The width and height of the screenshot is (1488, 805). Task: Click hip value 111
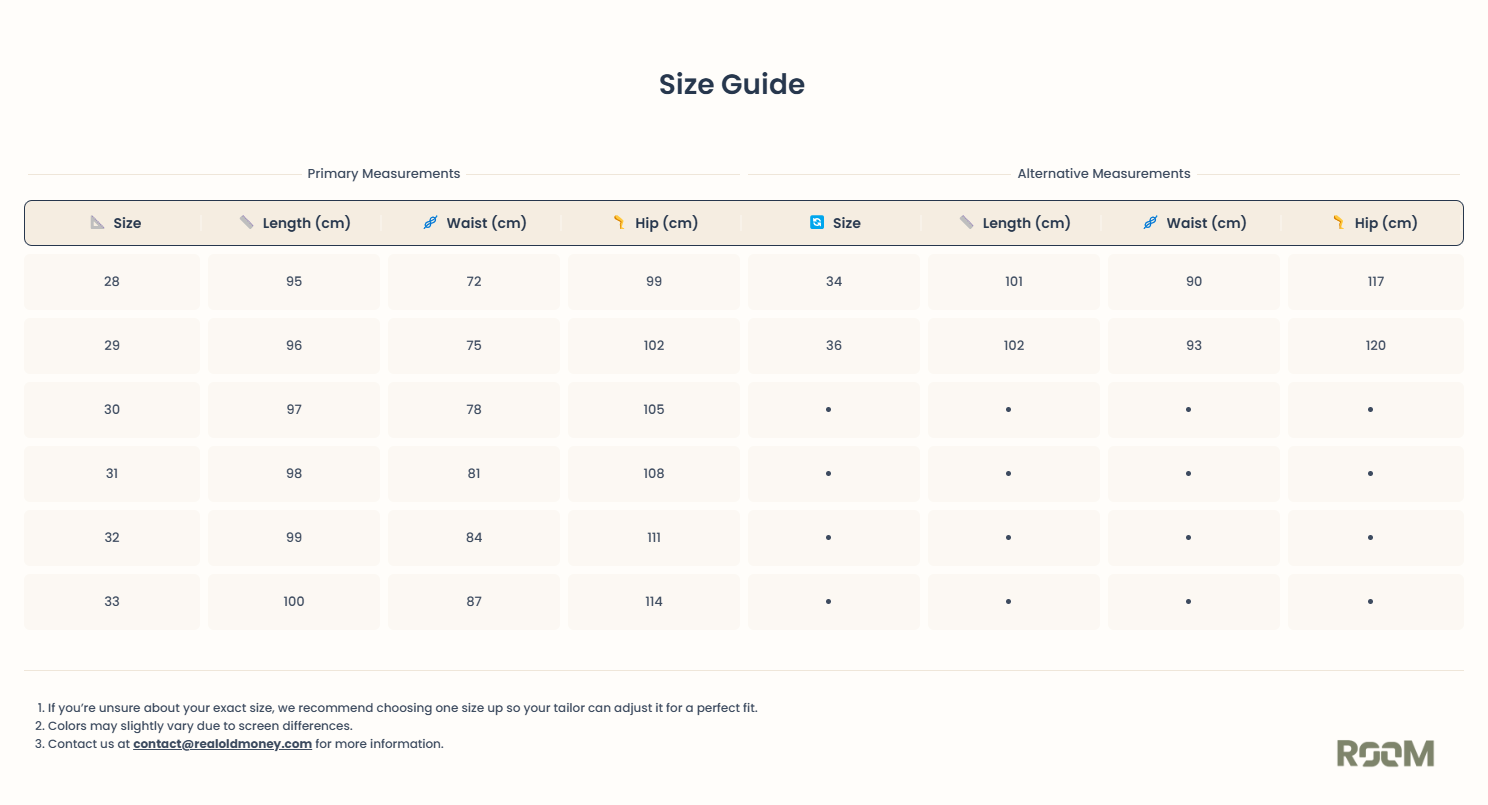[x=654, y=538]
